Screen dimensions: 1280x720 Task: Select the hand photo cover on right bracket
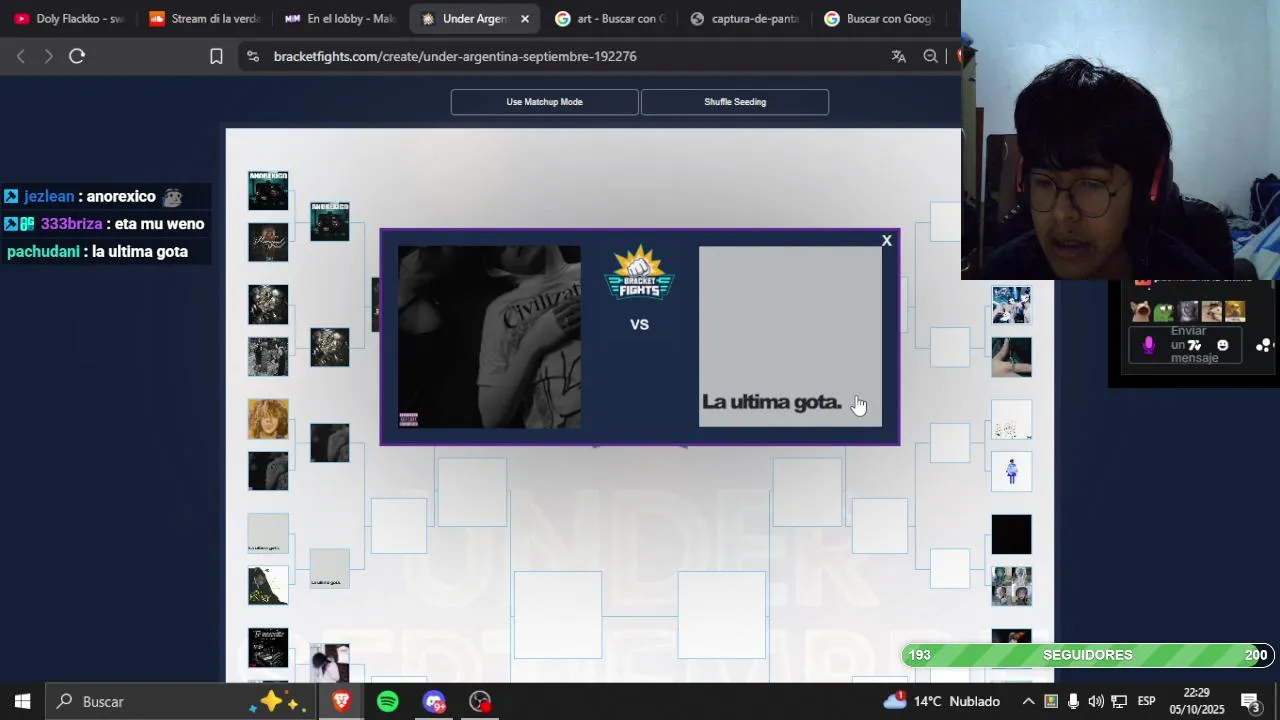(x=1011, y=357)
